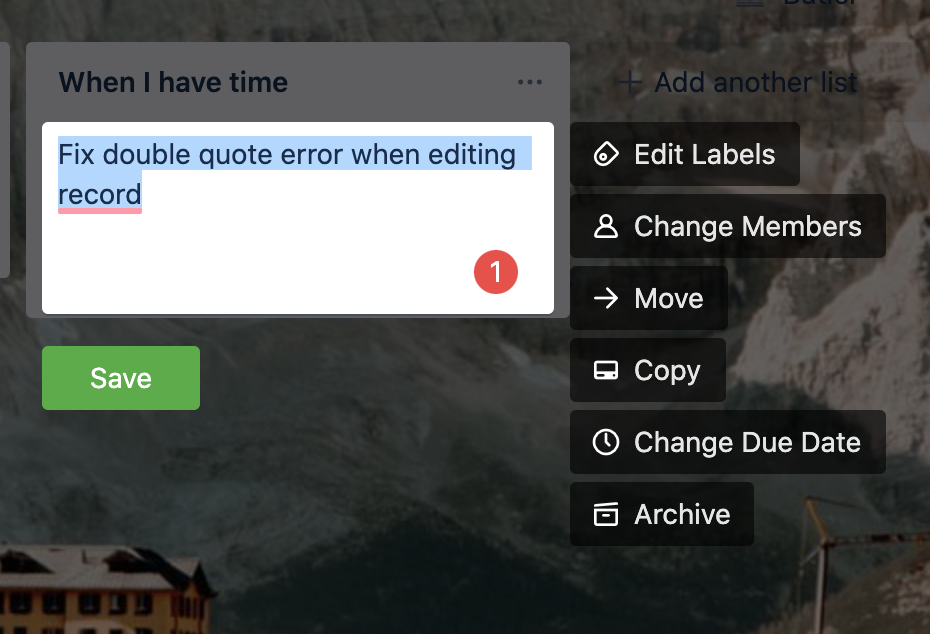Open the three-dot menu of When I have time list
This screenshot has width=930, height=634.
[x=530, y=82]
